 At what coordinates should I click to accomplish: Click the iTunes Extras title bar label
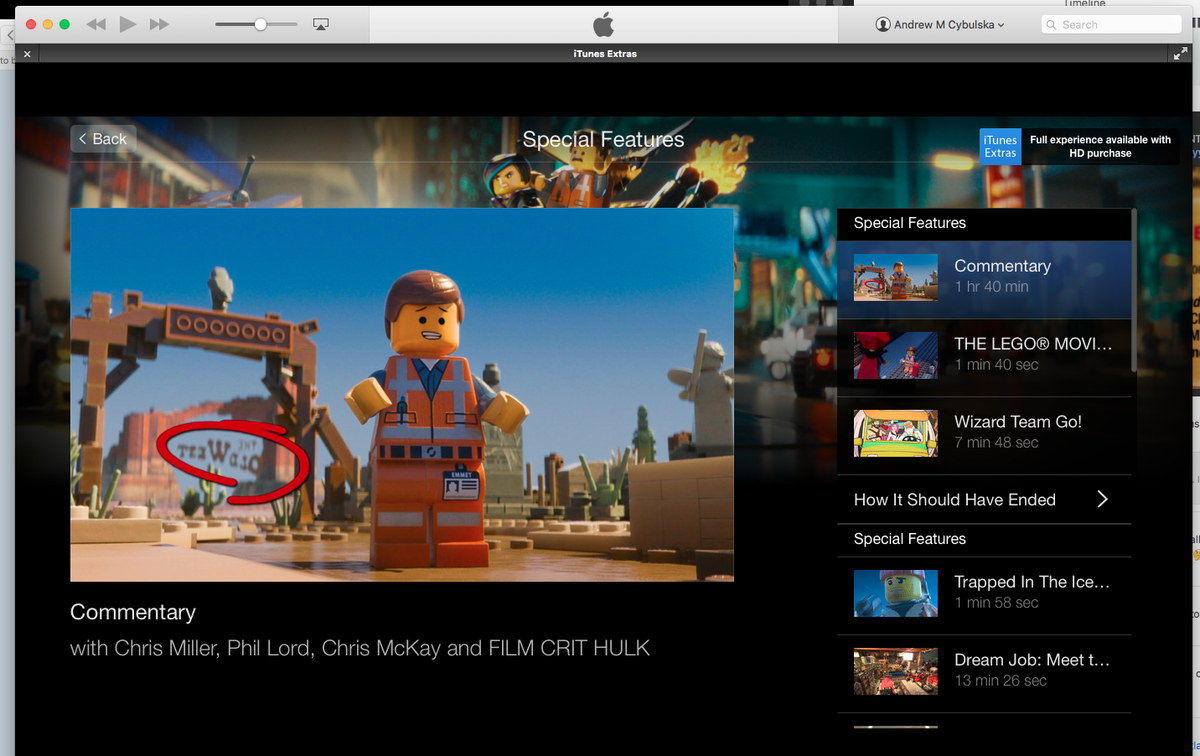pyautogui.click(x=605, y=54)
